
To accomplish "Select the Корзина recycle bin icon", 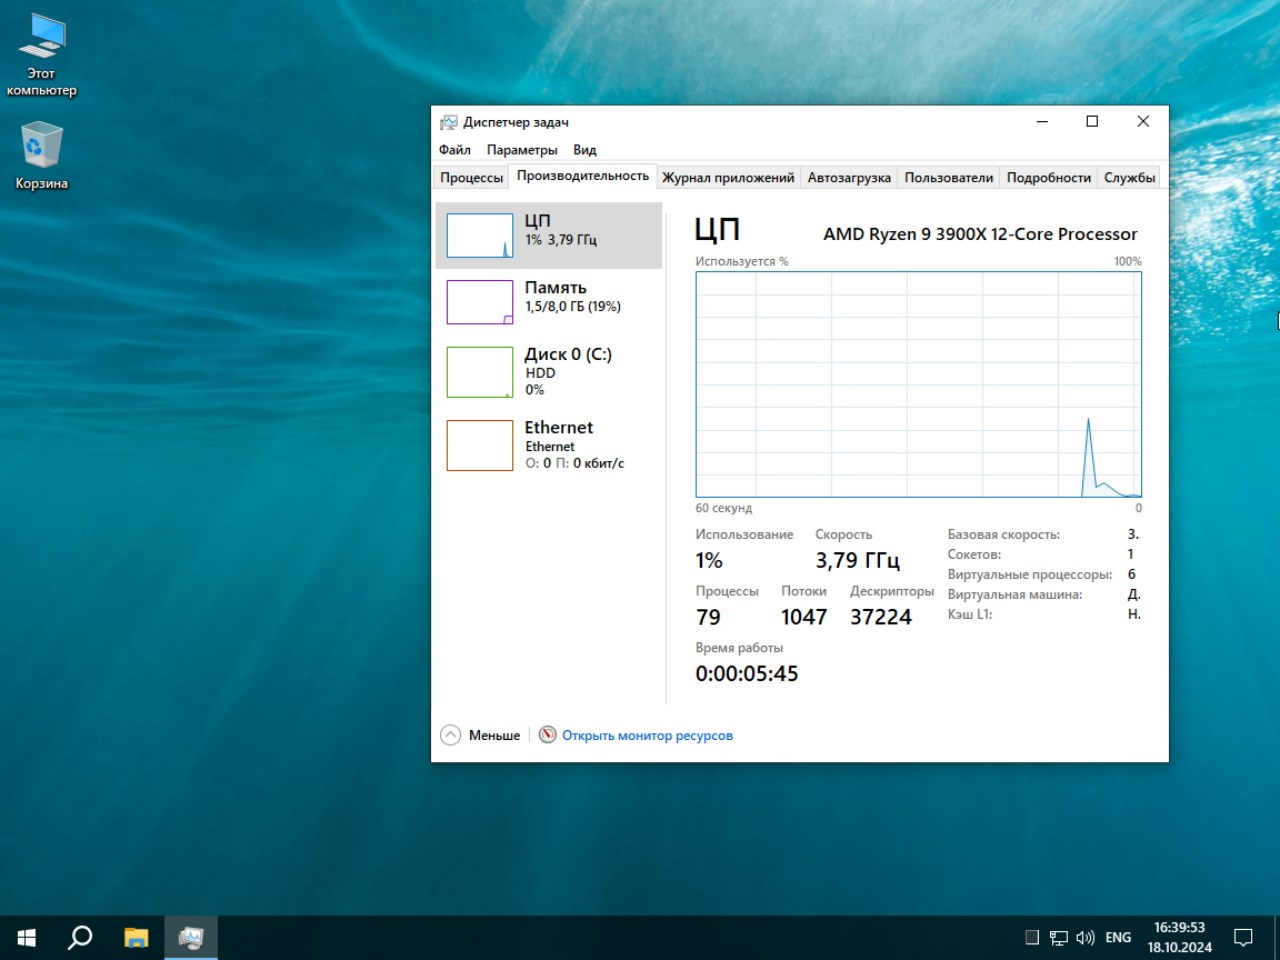I will click(x=41, y=155).
